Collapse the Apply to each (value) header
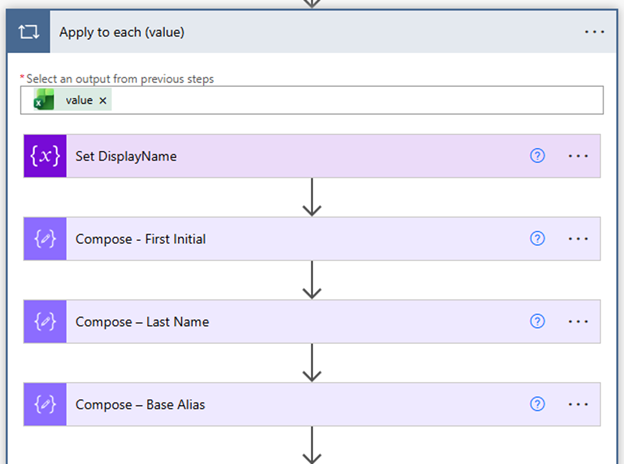 click(312, 32)
